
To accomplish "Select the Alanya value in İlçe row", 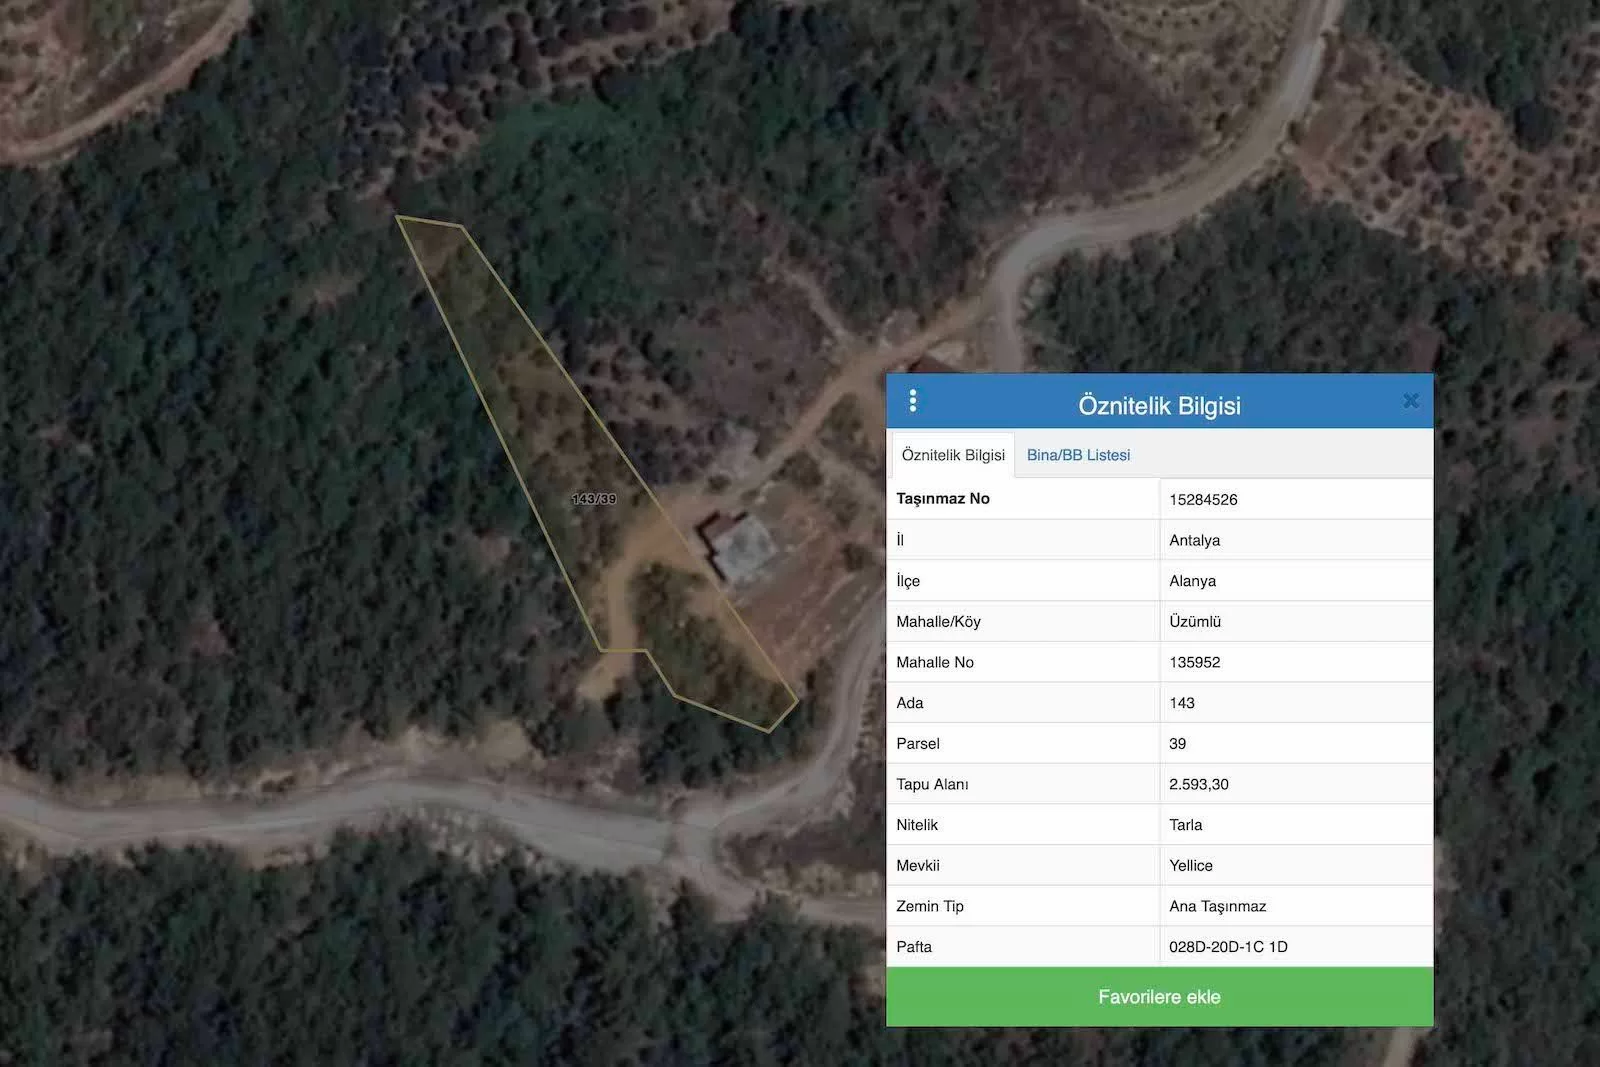I will pyautogui.click(x=1192, y=581).
